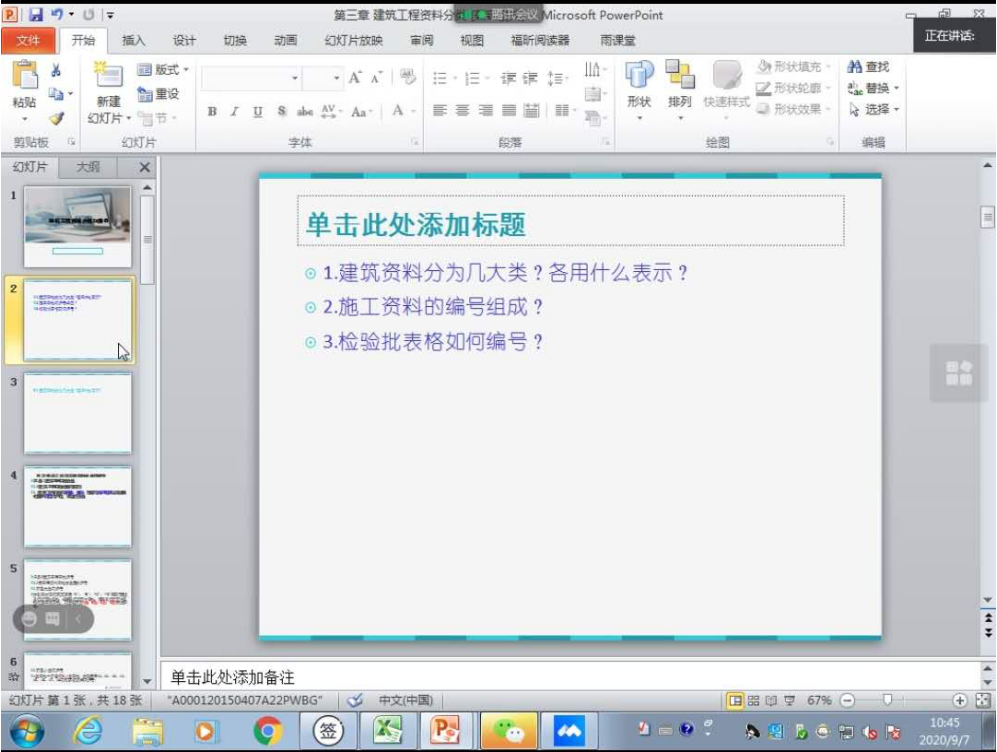
Task: Click the Cut scissors icon
Action: tap(56, 70)
